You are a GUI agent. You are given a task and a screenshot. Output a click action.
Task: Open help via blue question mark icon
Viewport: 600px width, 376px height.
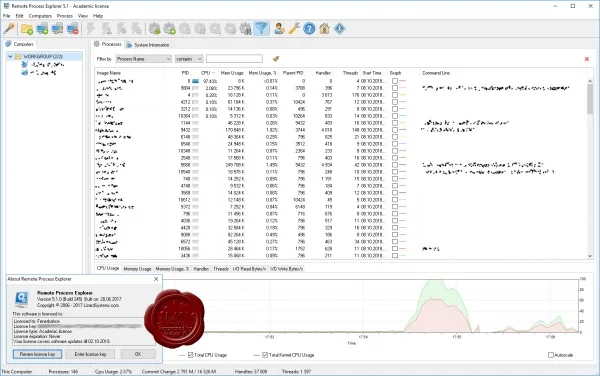(x=309, y=29)
